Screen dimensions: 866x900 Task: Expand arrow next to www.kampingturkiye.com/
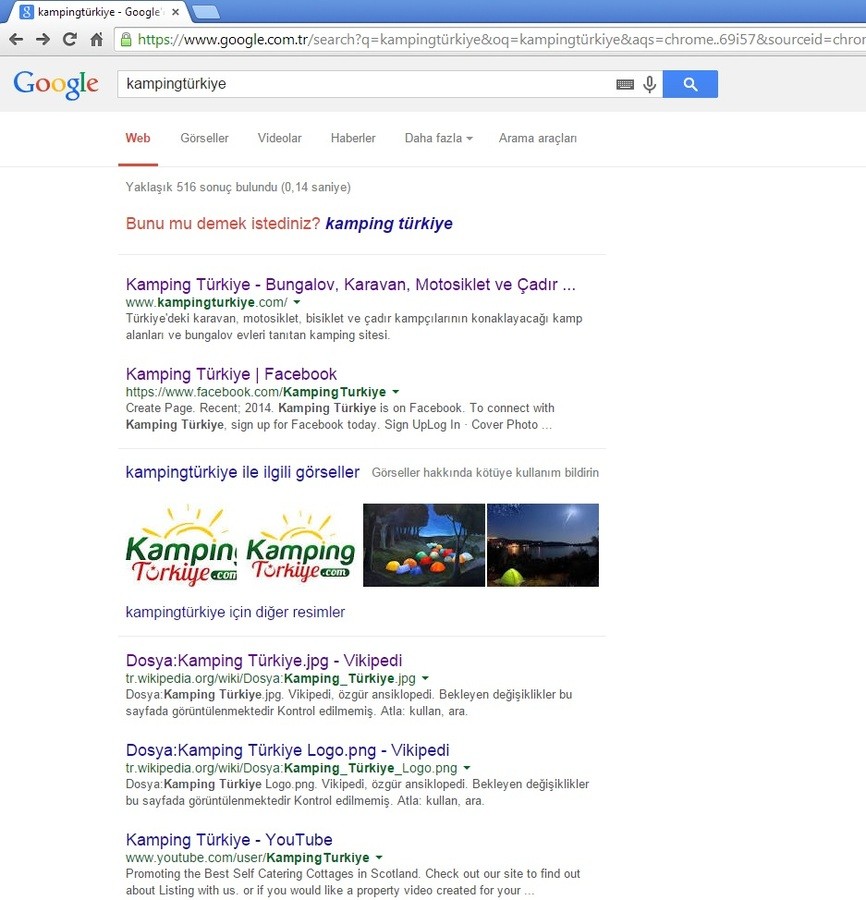(297, 302)
